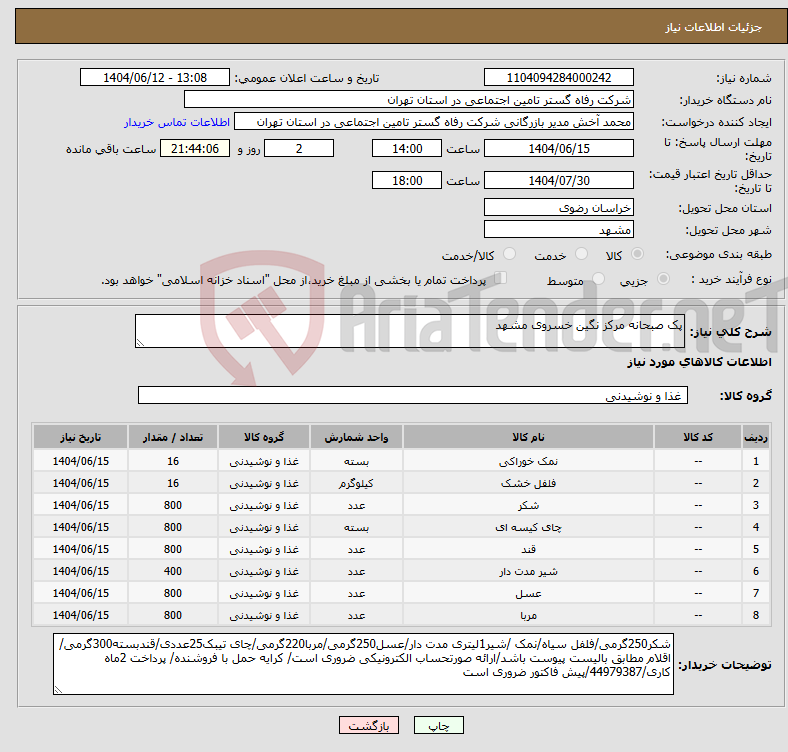This screenshot has height=752, width=788.
Task: Click the گروه کالا column header
Action: 264,437
